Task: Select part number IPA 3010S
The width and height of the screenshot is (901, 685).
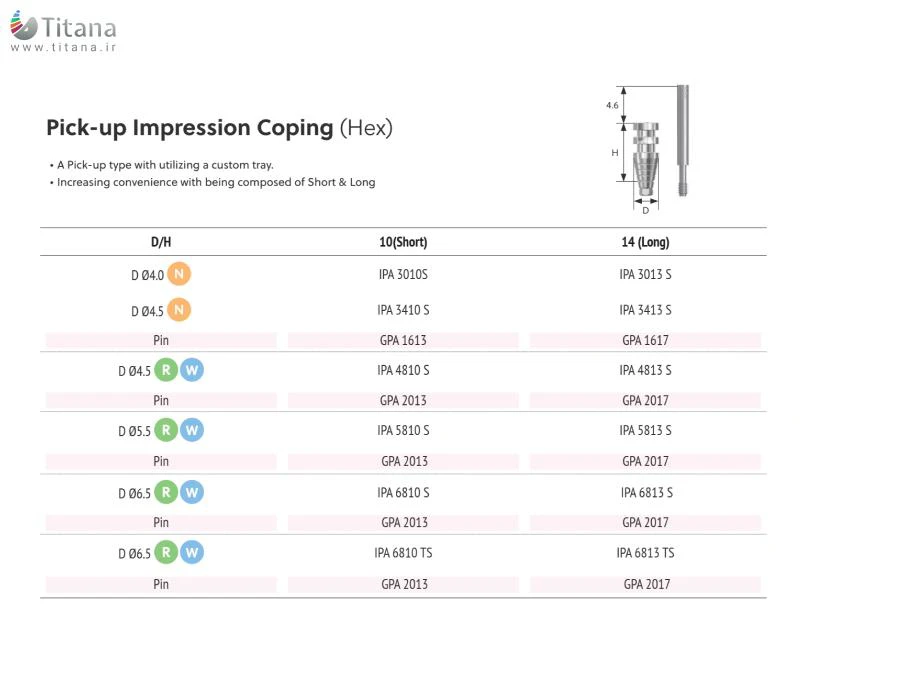Action: [403, 274]
